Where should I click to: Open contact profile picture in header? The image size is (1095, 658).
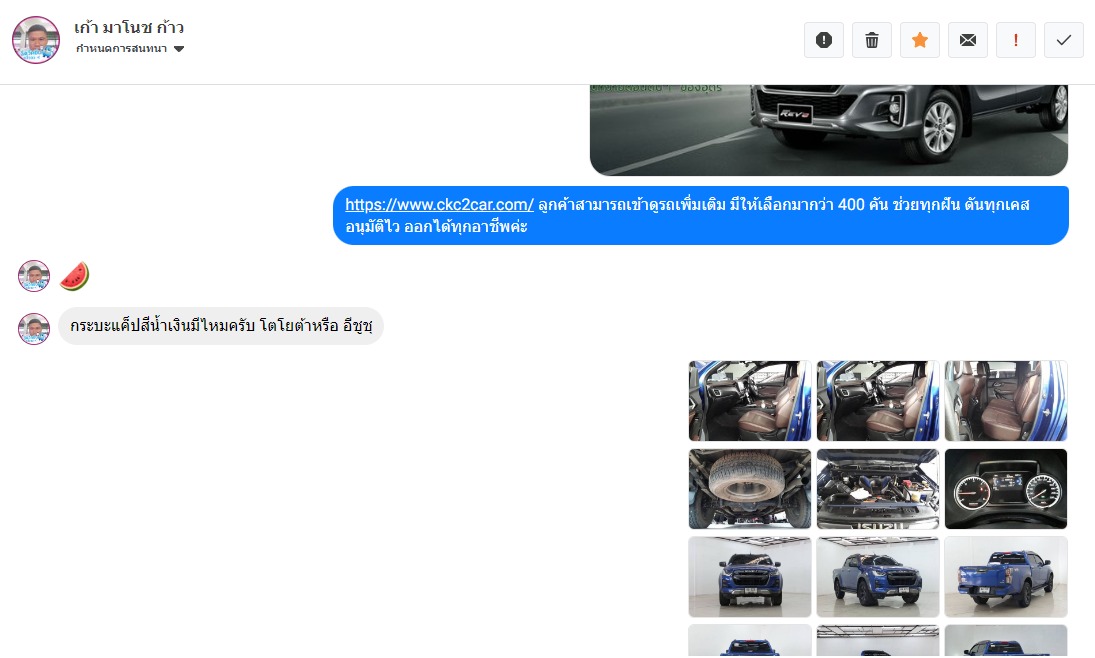(x=36, y=40)
